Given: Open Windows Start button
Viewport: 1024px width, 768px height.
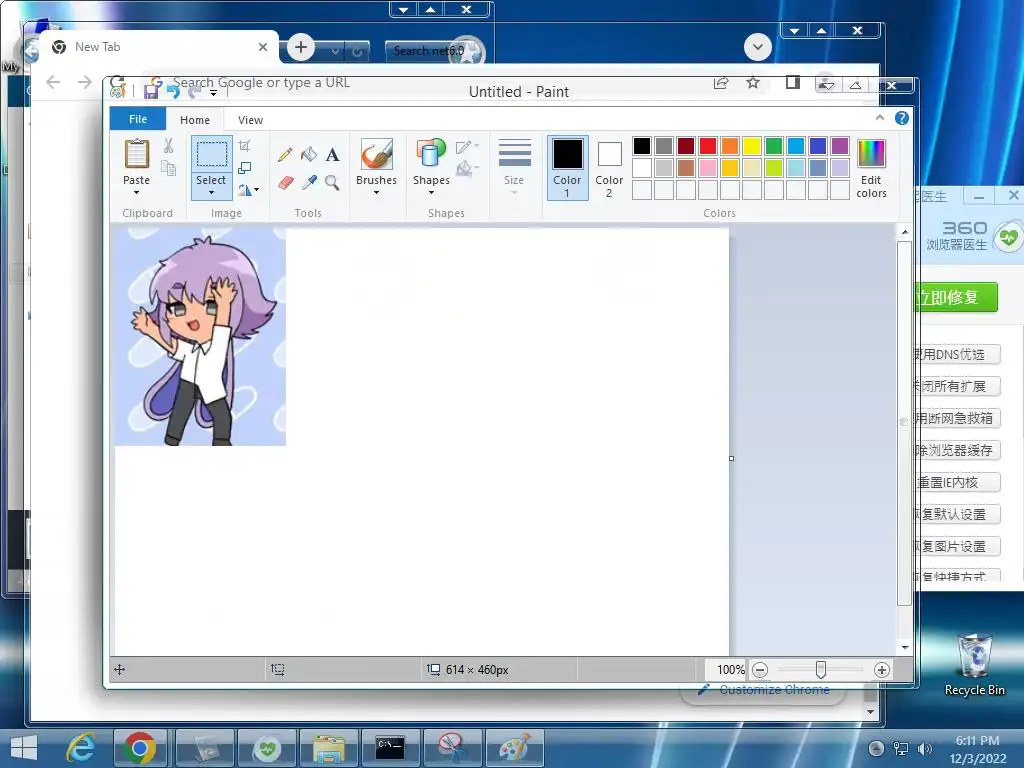Looking at the screenshot, I should coord(24,748).
